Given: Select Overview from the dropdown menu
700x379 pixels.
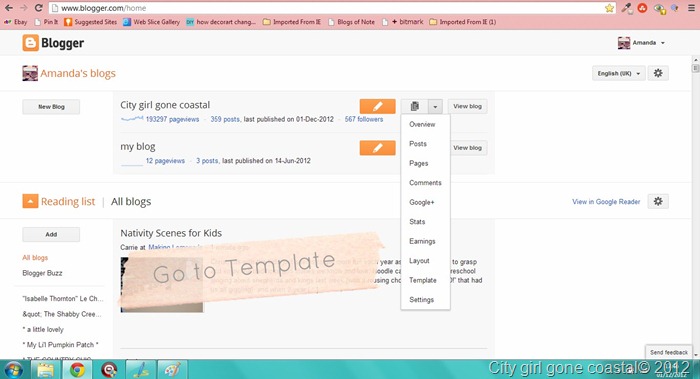Looking at the screenshot, I should pos(422,124).
